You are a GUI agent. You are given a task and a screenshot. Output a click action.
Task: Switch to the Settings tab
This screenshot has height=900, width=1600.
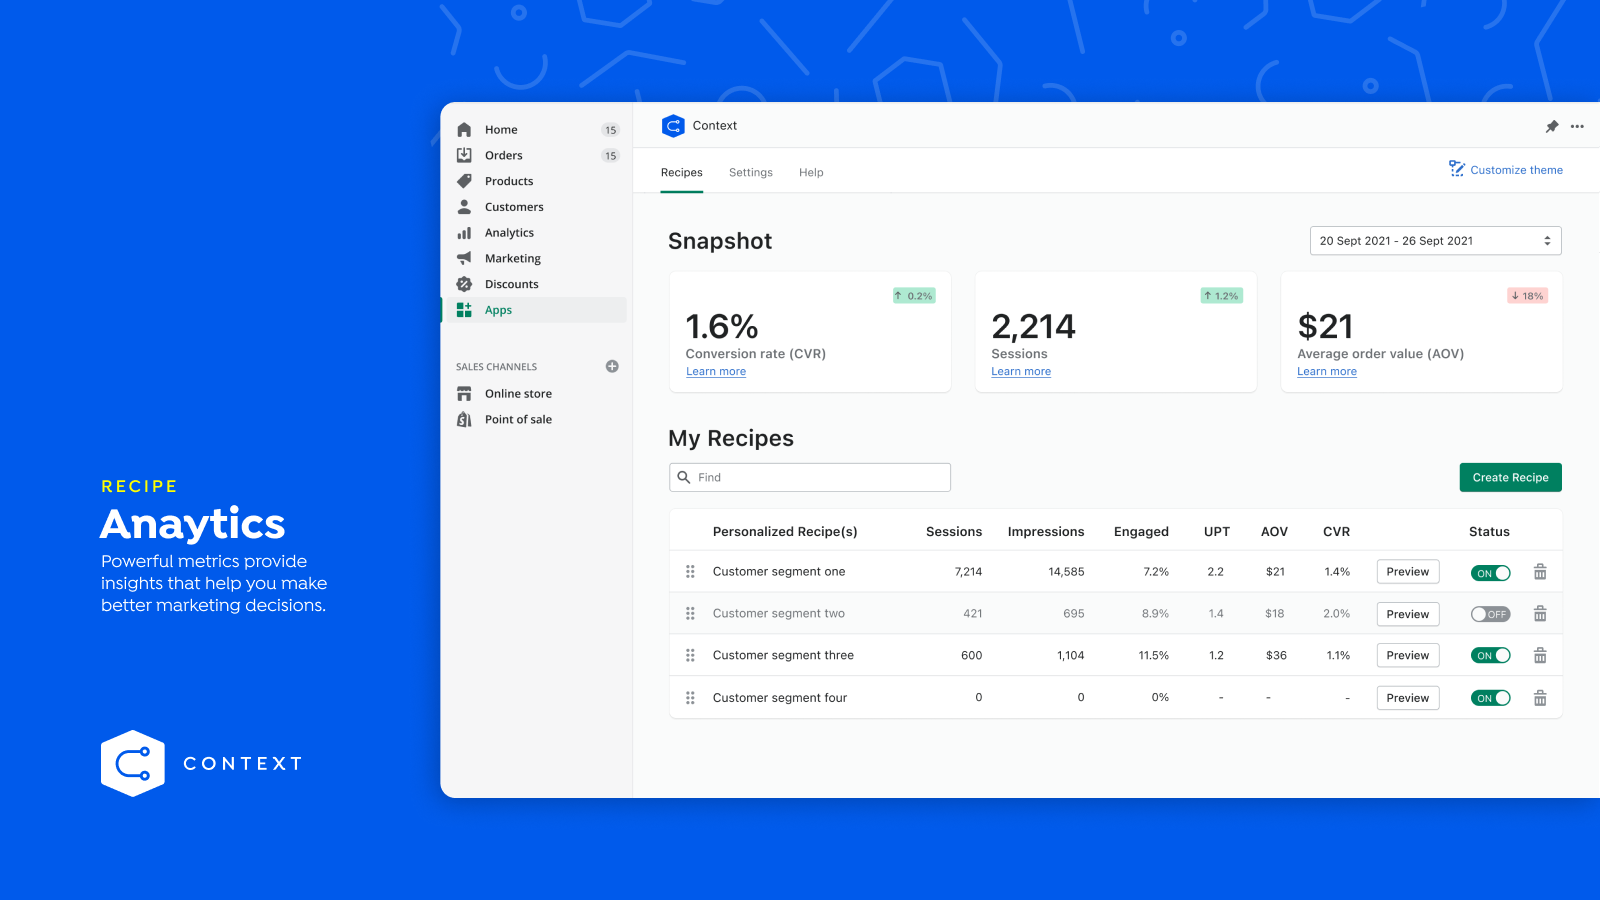coord(751,172)
